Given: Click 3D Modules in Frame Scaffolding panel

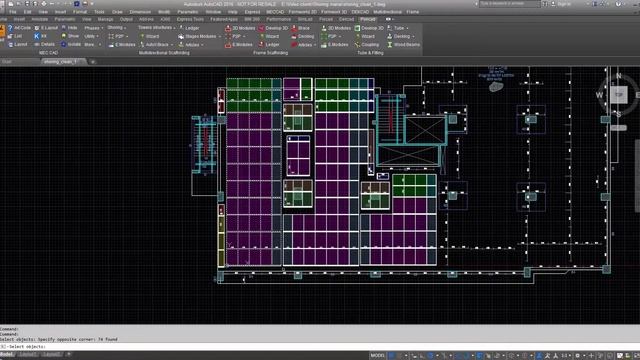Looking at the screenshot, I should pyautogui.click(x=240, y=28).
